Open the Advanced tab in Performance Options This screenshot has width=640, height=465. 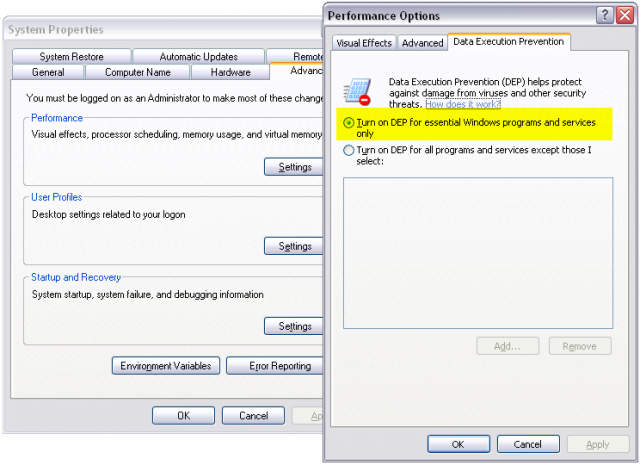(x=422, y=43)
